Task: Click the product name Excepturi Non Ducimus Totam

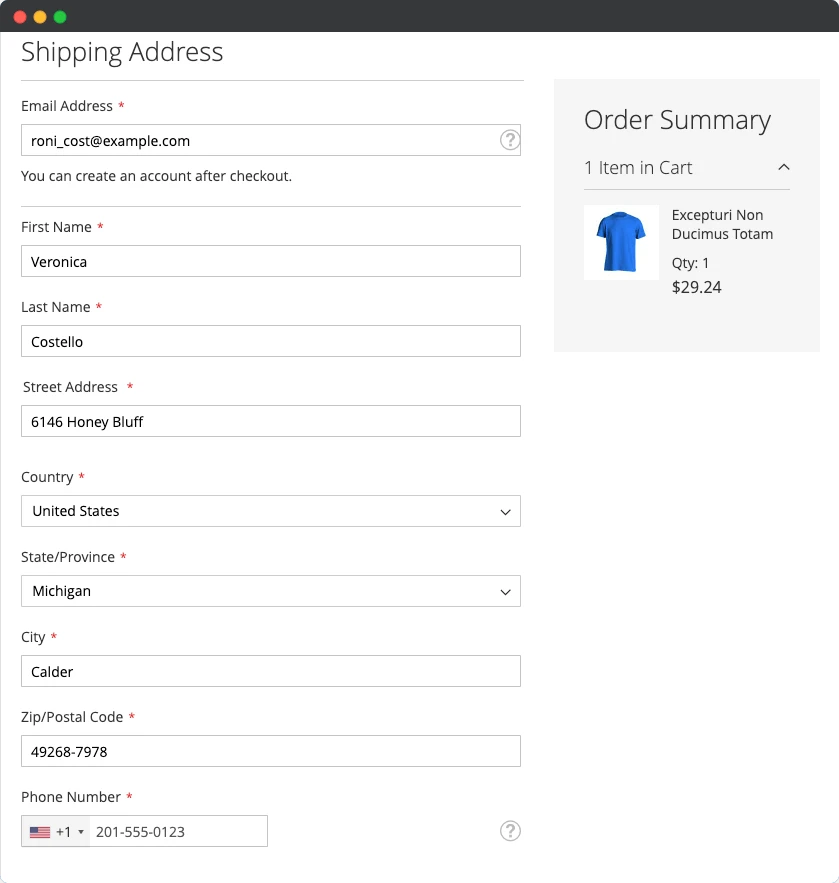Action: pos(722,224)
